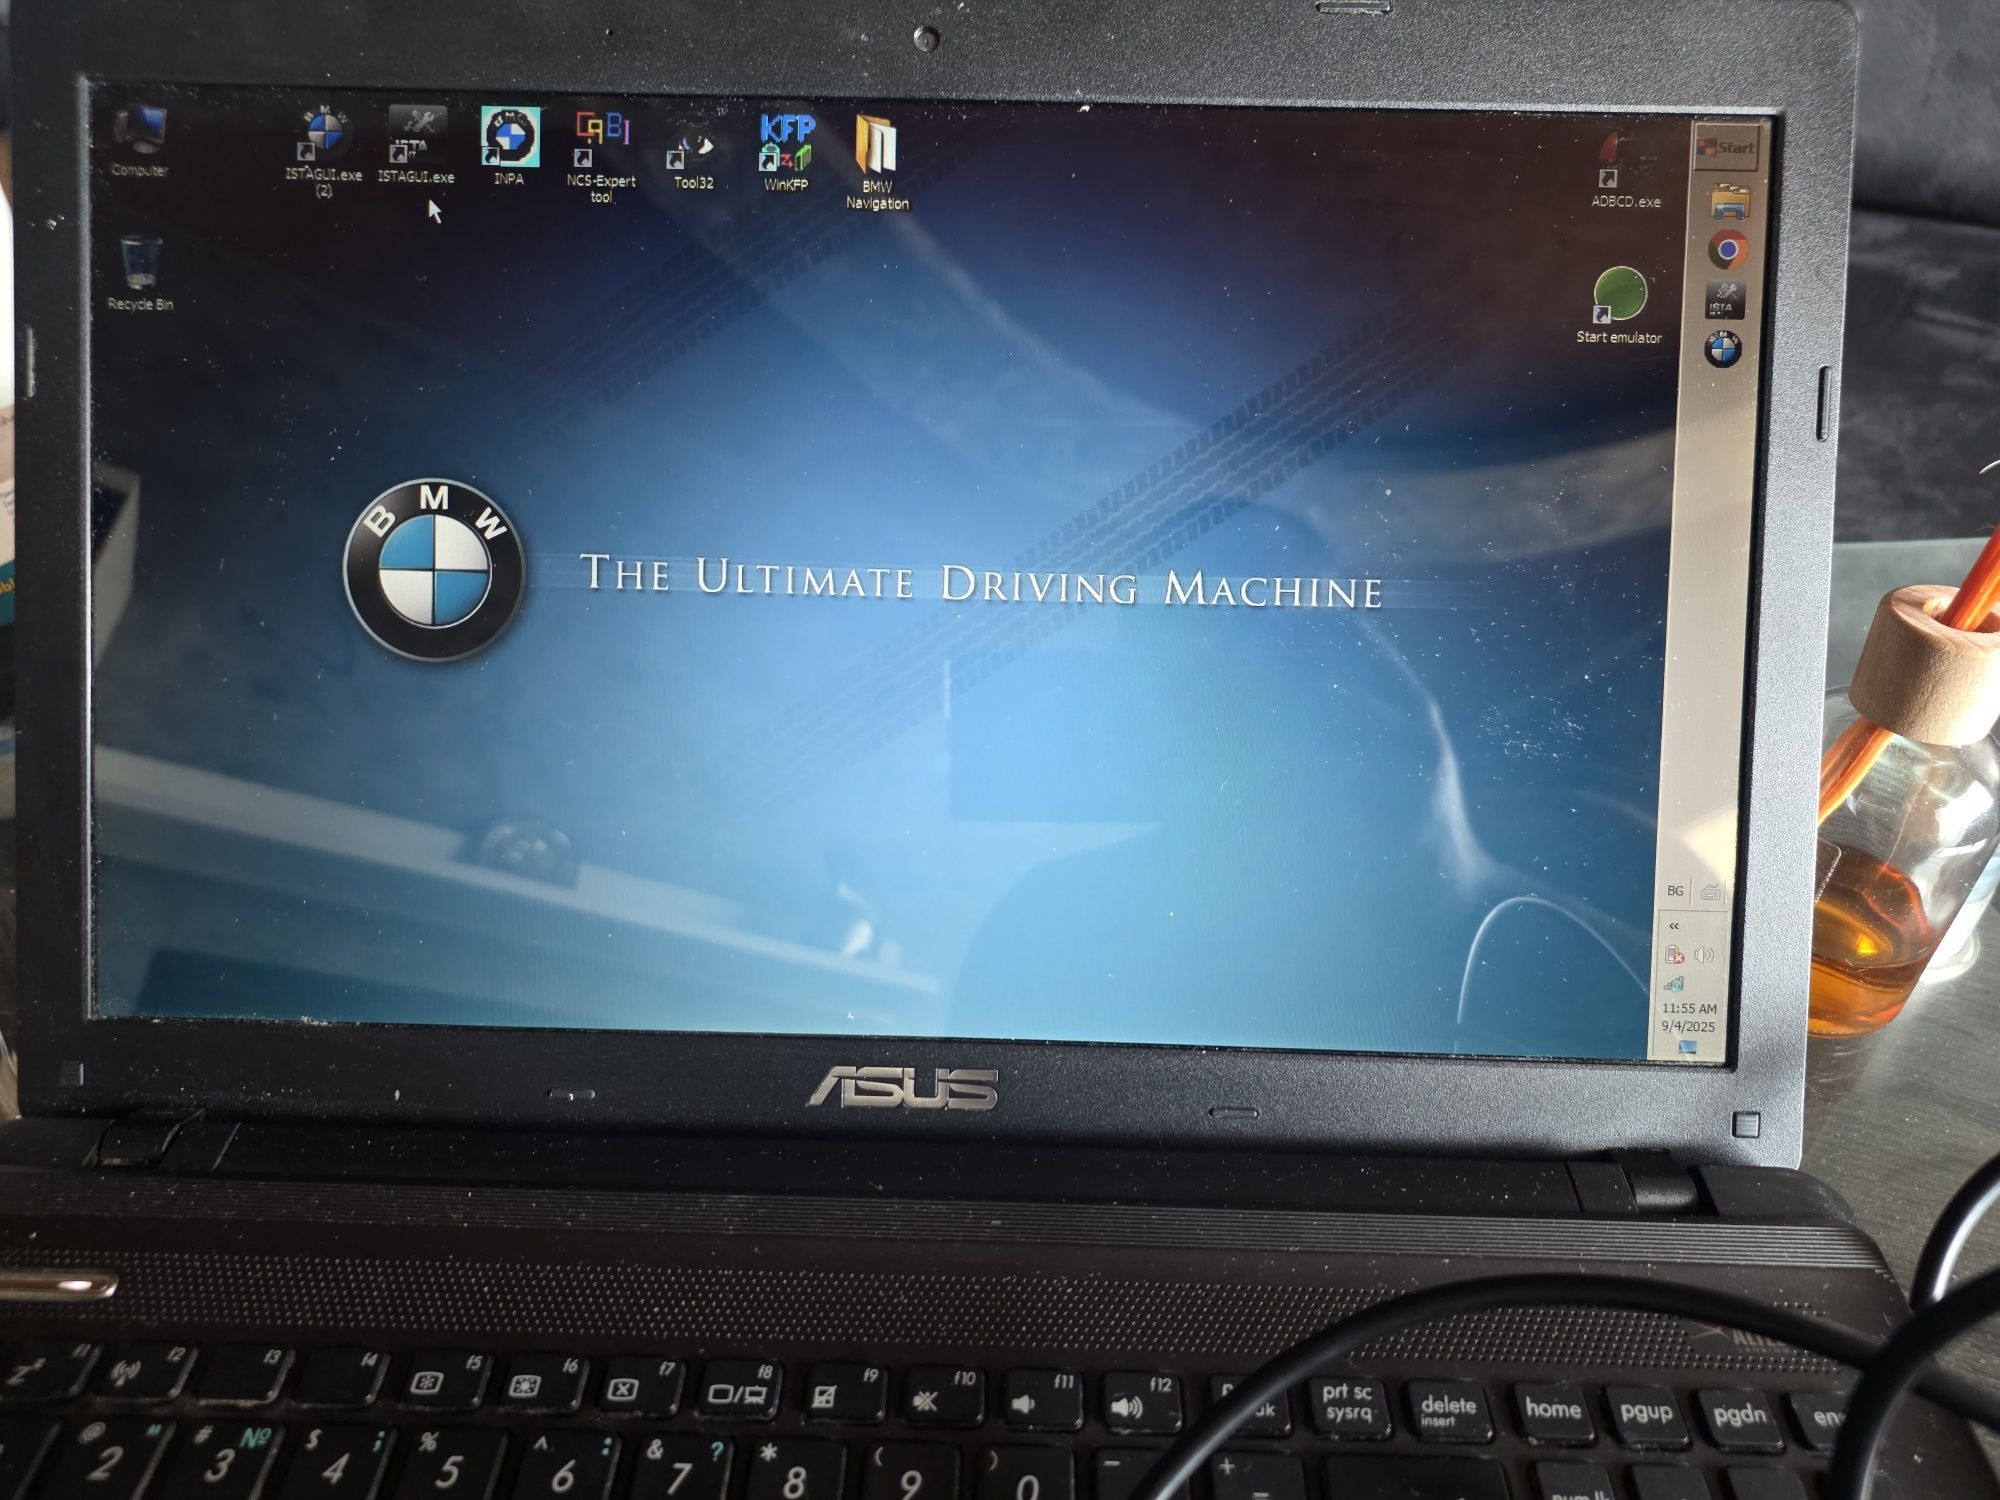Viewport: 2000px width, 1500px height.
Task: Open the Windows Start menu
Action: pos(1727,147)
